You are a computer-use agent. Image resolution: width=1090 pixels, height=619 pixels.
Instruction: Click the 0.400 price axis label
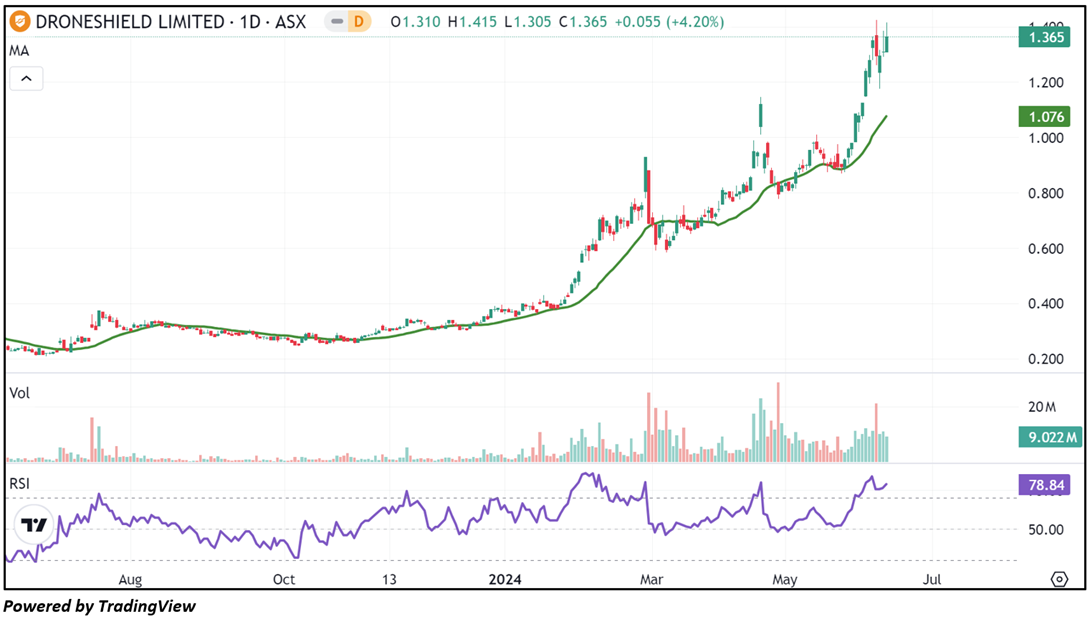coord(1046,304)
